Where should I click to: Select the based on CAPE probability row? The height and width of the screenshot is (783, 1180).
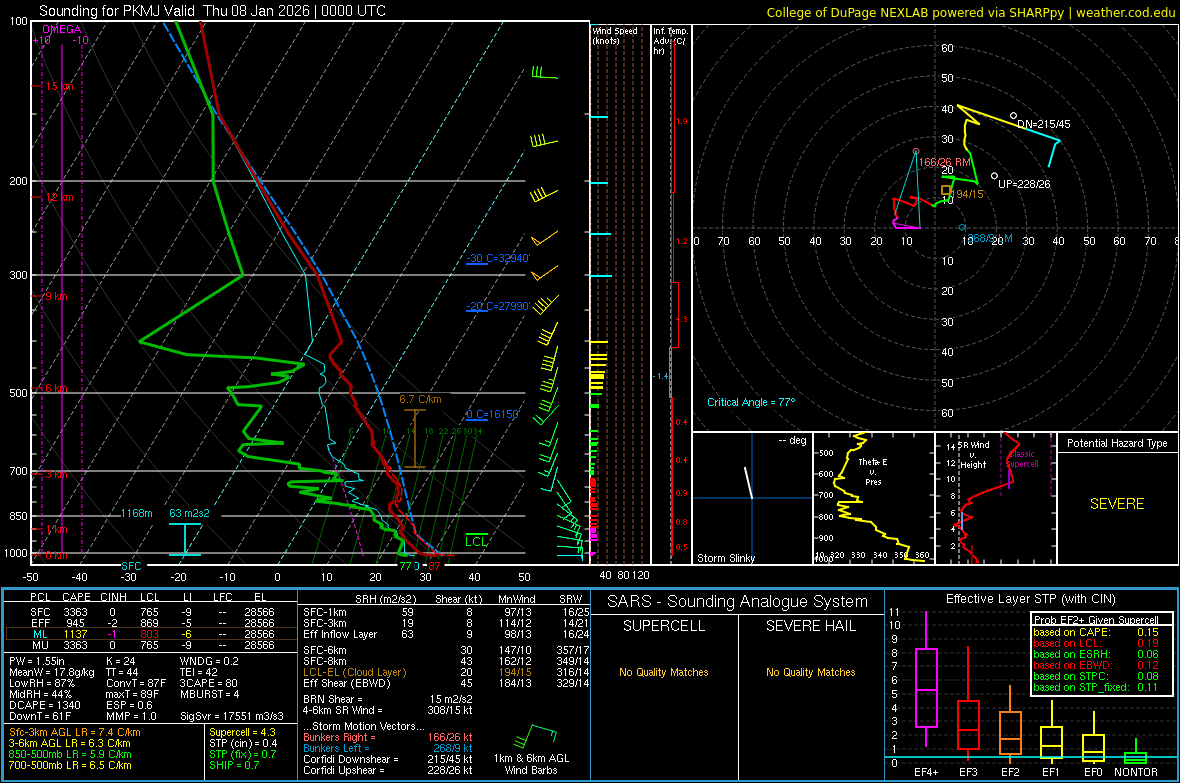(x=1096, y=632)
